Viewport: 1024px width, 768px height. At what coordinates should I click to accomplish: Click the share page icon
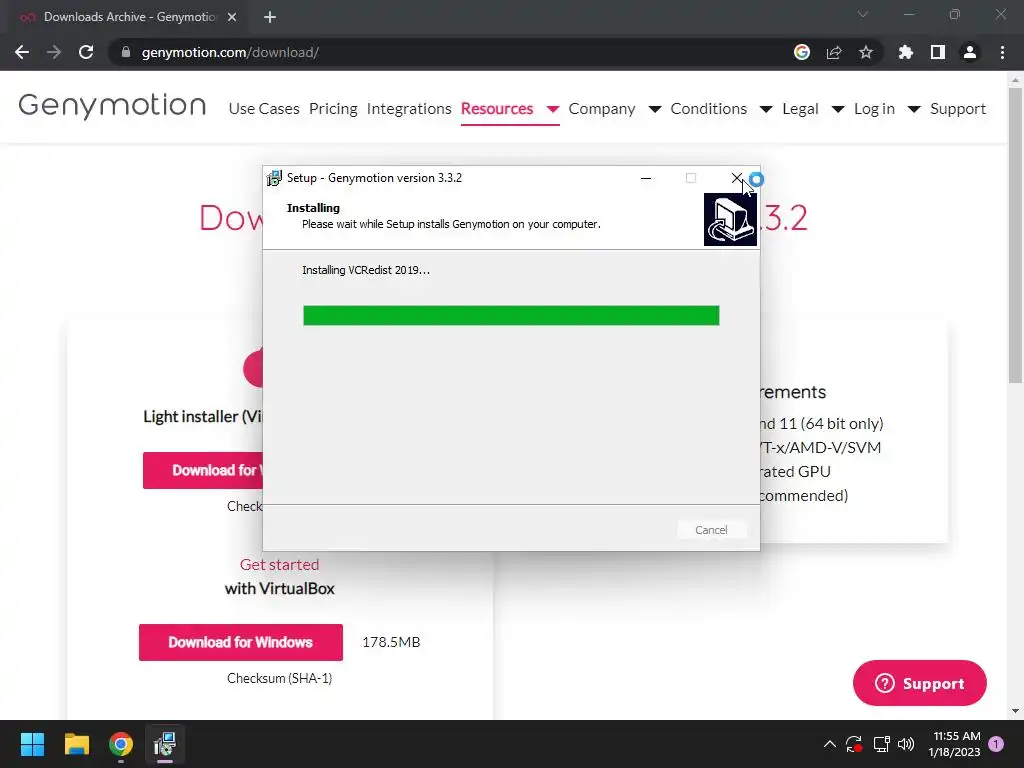point(834,52)
